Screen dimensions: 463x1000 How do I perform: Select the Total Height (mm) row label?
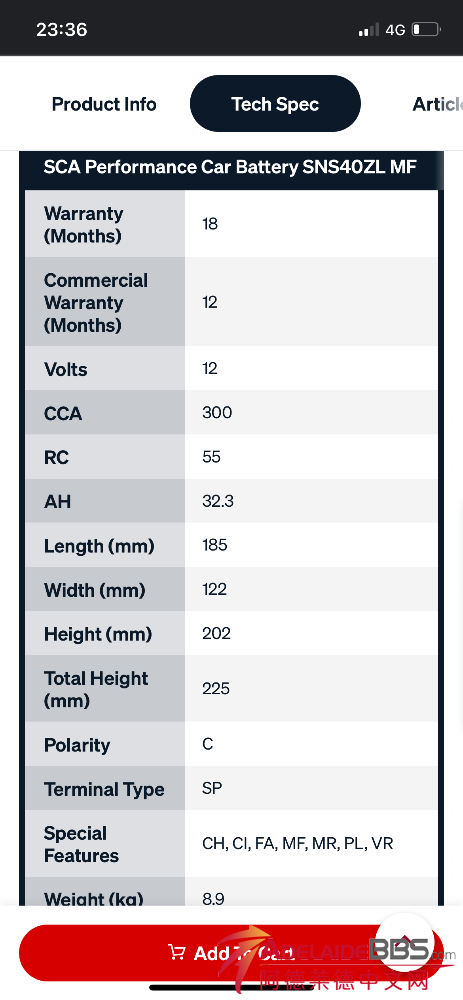coord(96,689)
